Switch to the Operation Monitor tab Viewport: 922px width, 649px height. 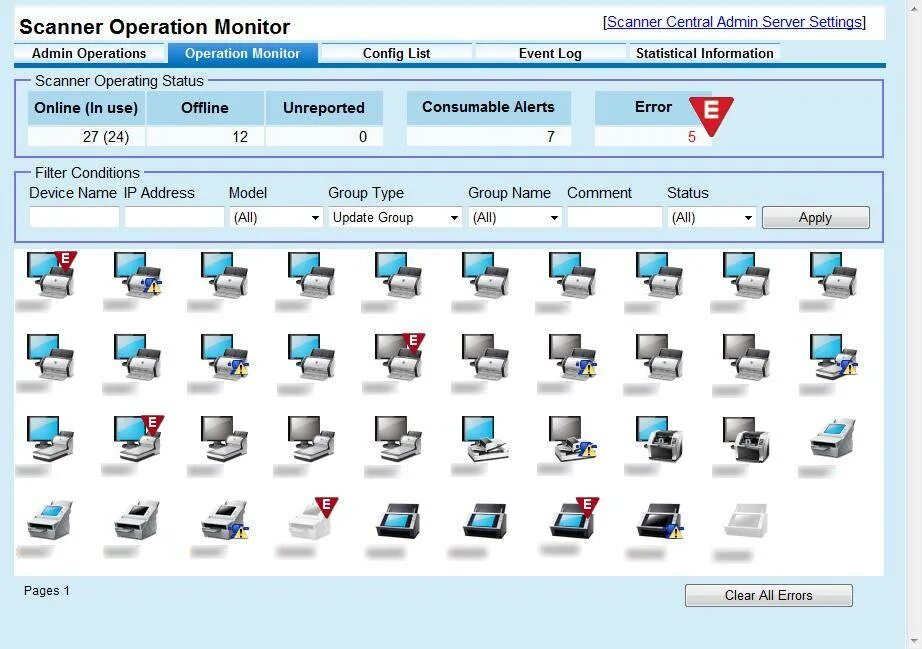click(242, 53)
